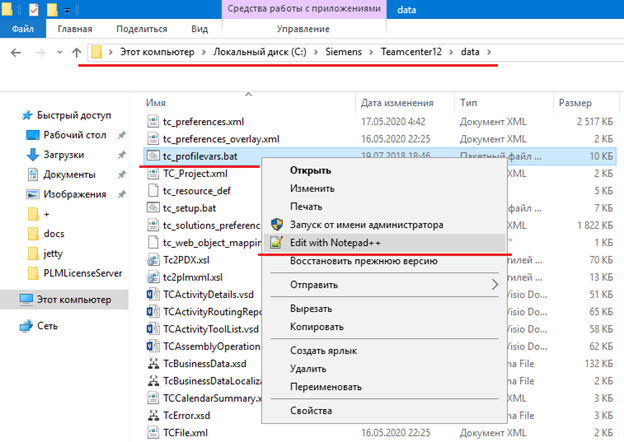Click quick access properties checkmark icon
Image resolution: width=624 pixels, height=442 pixels.
[34, 9]
